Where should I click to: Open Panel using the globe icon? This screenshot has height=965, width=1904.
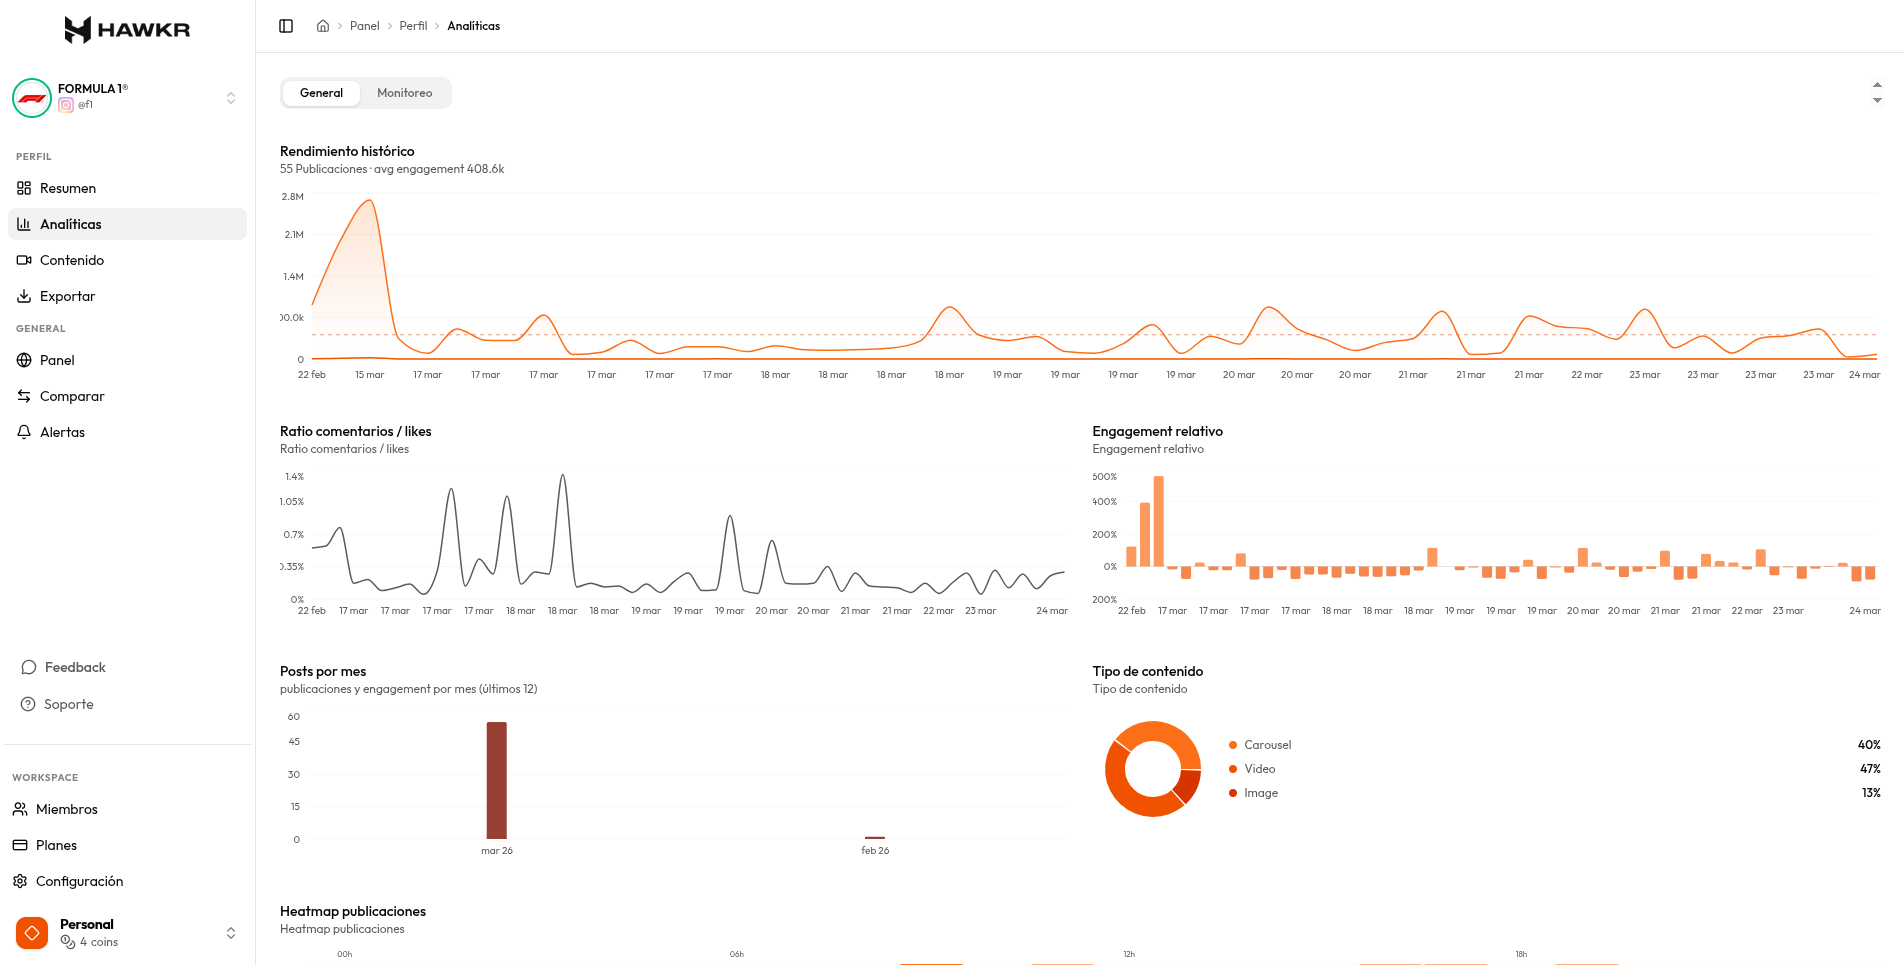click(24, 360)
